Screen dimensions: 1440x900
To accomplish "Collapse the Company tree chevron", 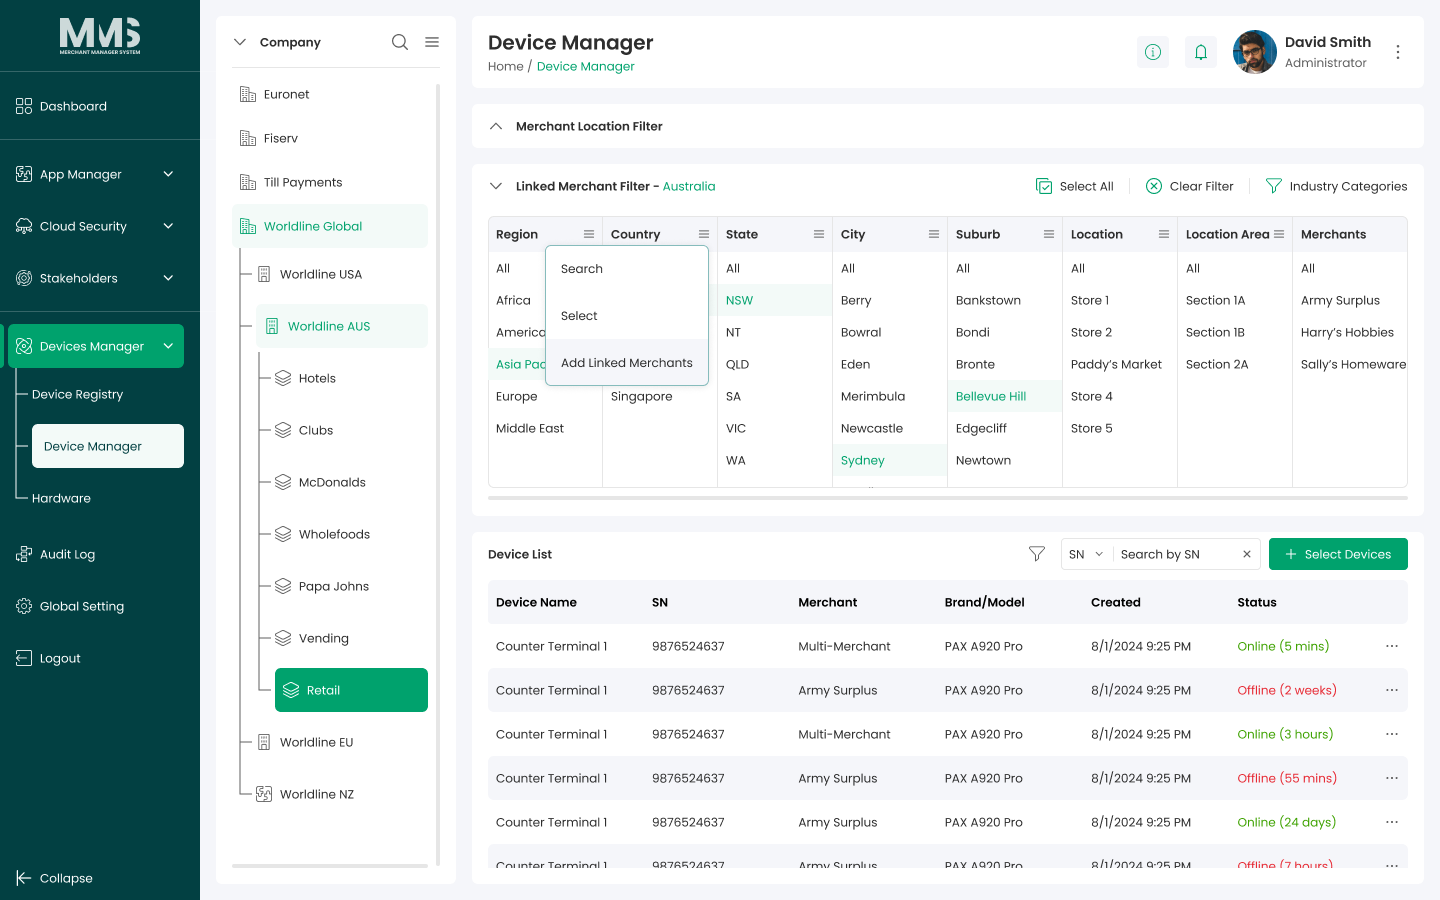I will [240, 42].
